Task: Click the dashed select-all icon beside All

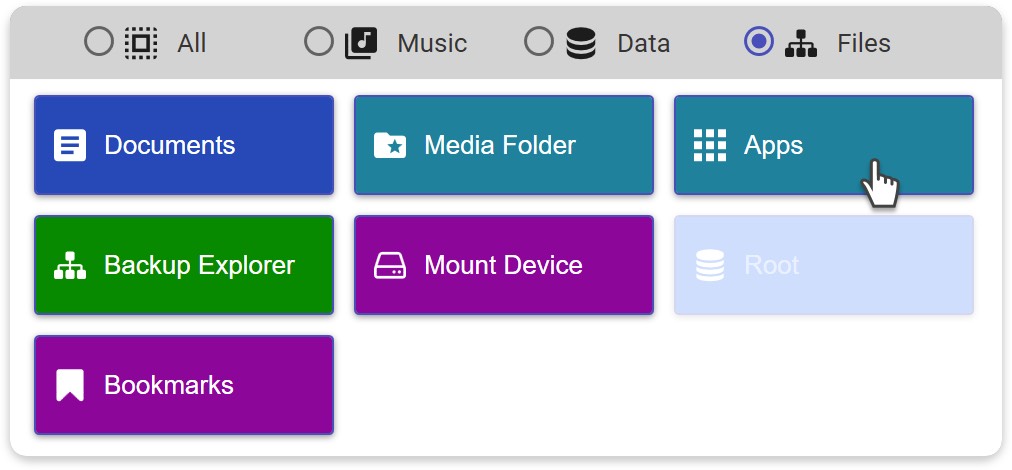Action: point(141,43)
